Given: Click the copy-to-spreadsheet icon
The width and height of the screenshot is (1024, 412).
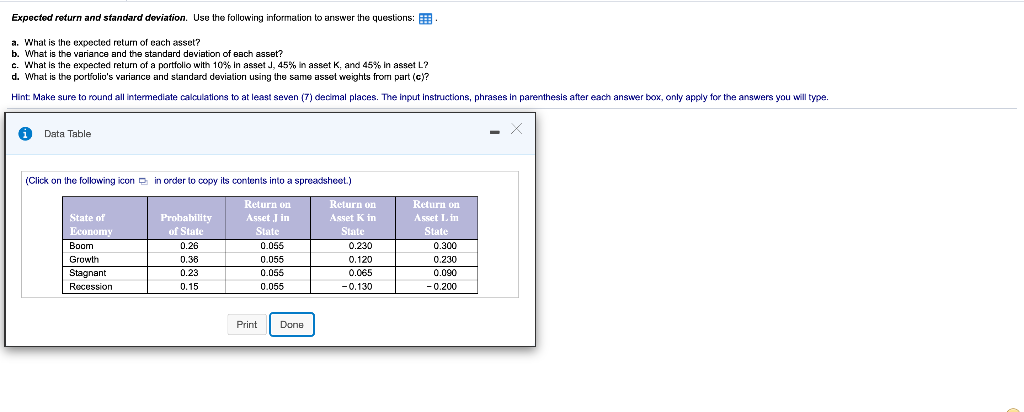Looking at the screenshot, I should [x=144, y=182].
